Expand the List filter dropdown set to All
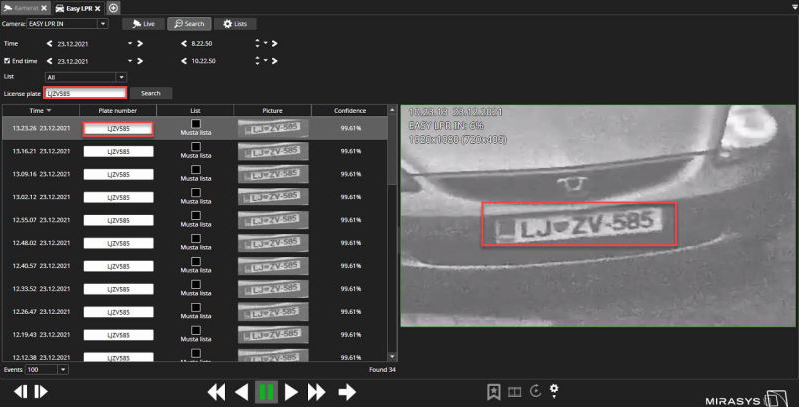The height and width of the screenshot is (407, 799). [x=121, y=76]
